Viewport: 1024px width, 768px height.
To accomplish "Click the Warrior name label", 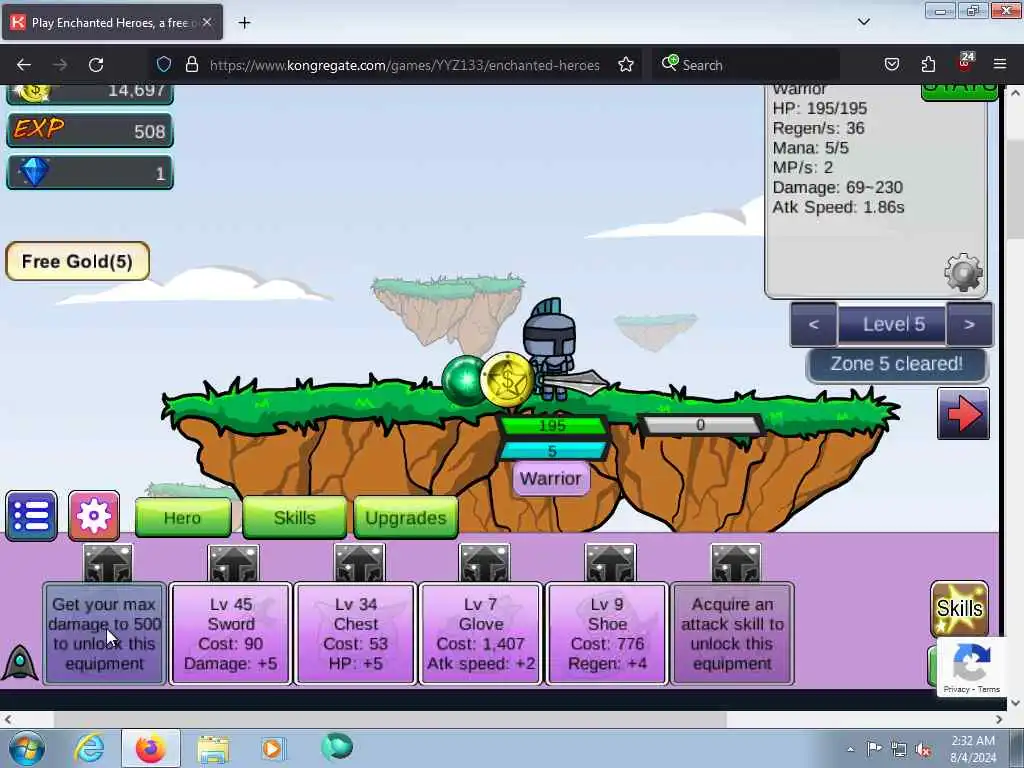I will pos(551,479).
